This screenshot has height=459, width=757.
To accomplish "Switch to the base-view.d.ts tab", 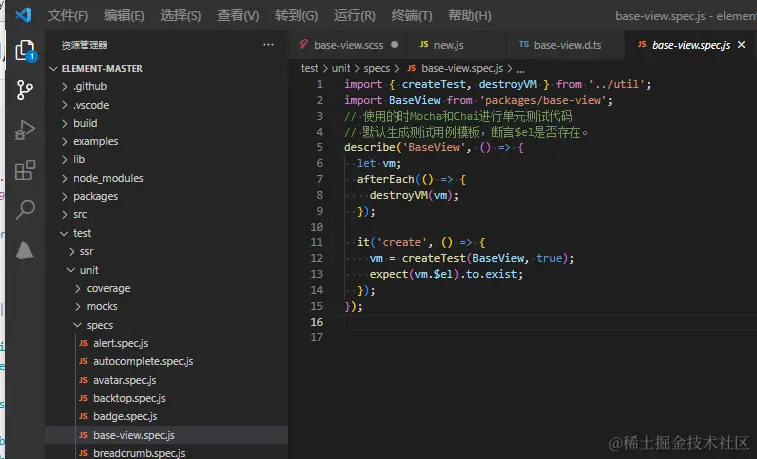I will [x=565, y=45].
